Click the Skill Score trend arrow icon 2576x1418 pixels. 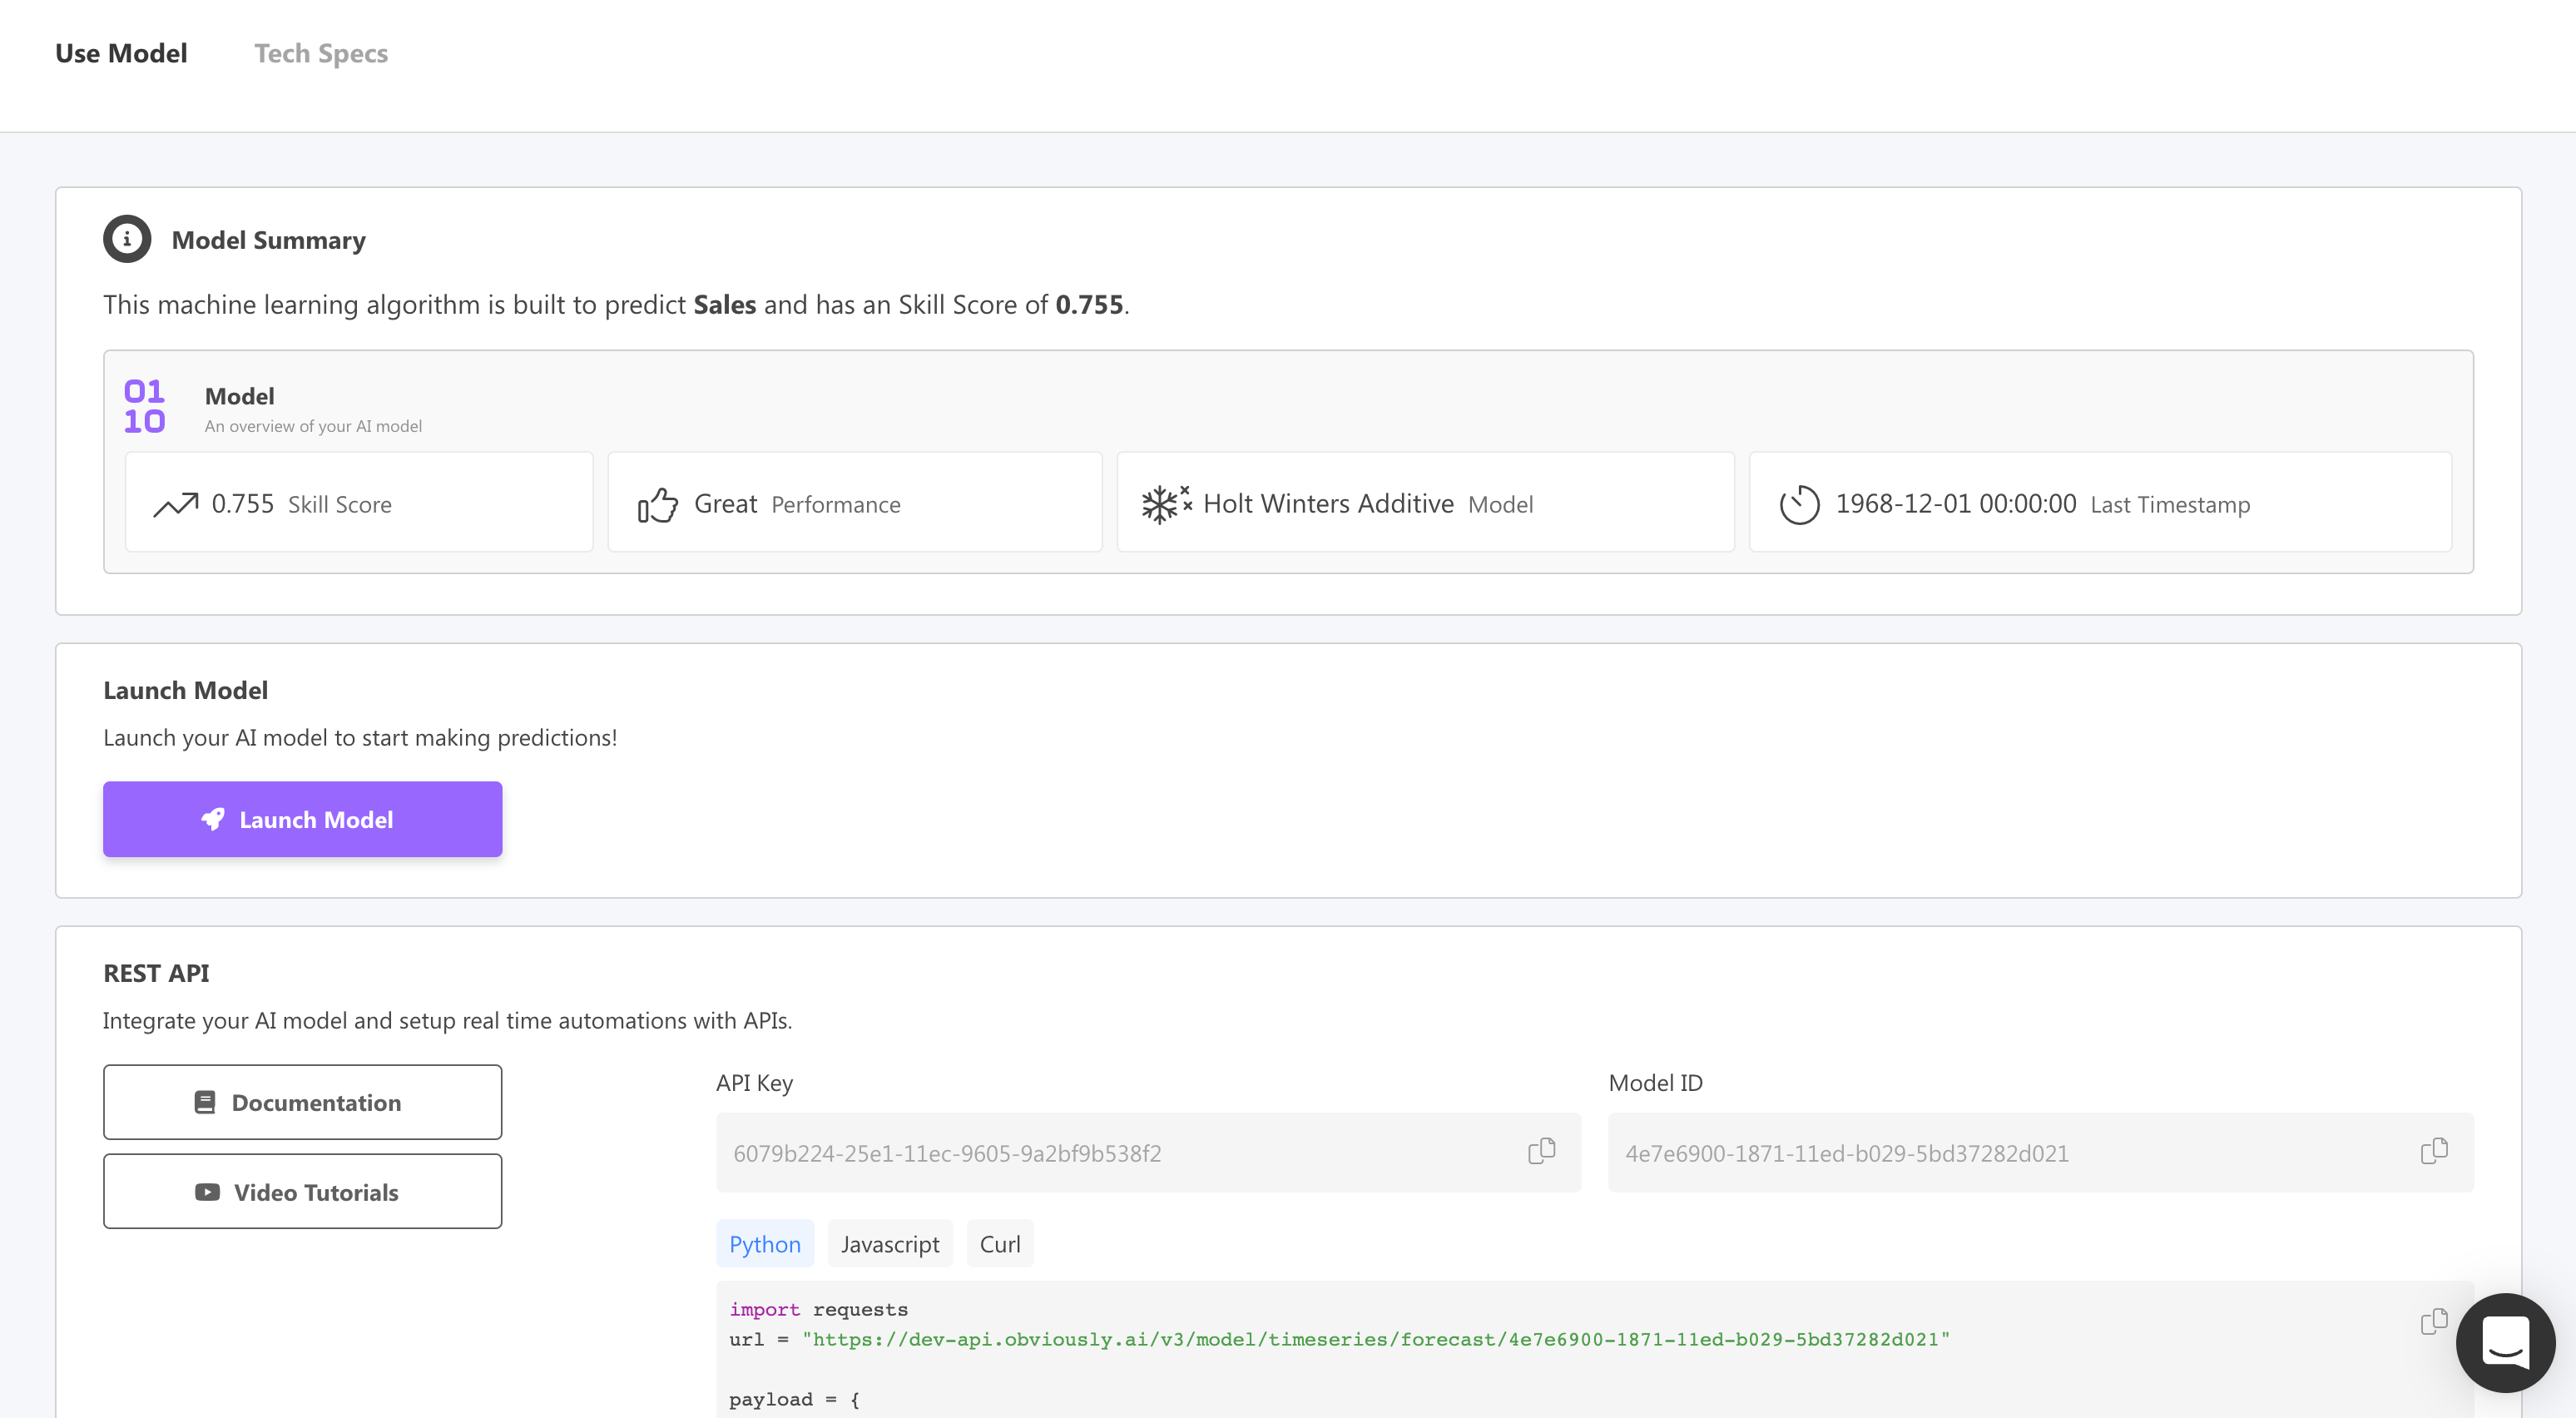pos(175,505)
